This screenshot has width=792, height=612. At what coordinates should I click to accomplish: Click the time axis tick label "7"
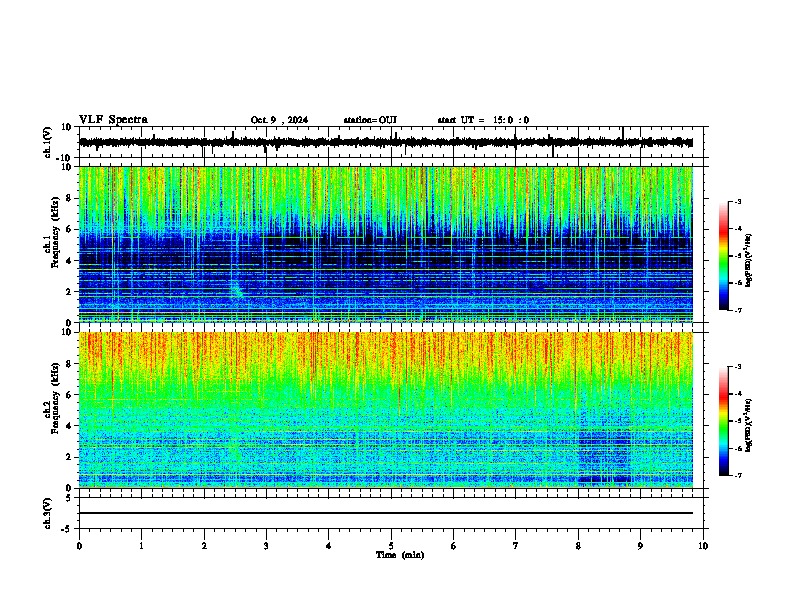pyautogui.click(x=516, y=546)
